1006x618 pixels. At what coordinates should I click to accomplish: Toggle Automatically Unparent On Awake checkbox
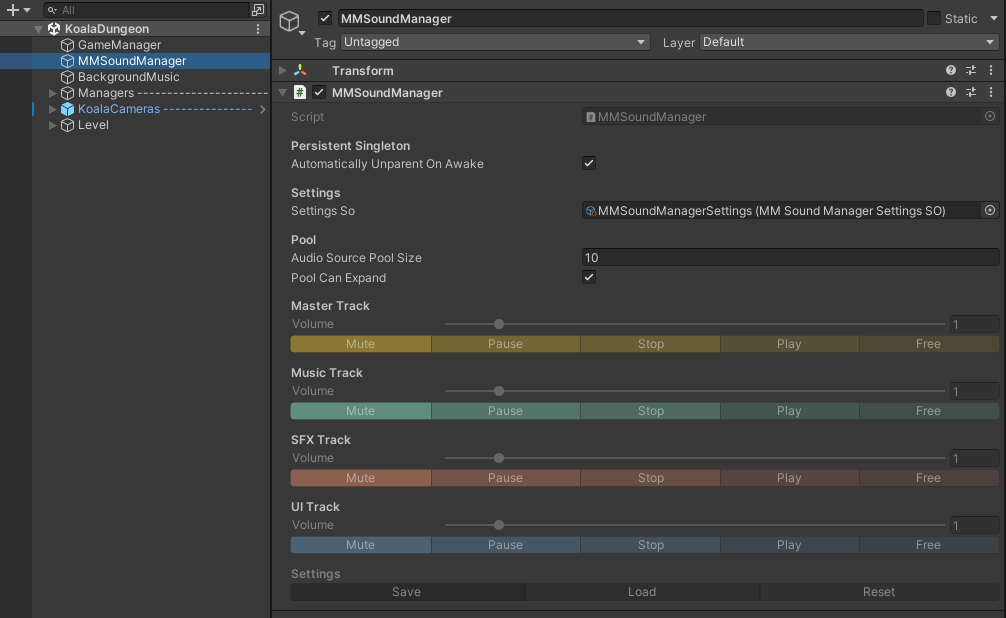pyautogui.click(x=588, y=163)
